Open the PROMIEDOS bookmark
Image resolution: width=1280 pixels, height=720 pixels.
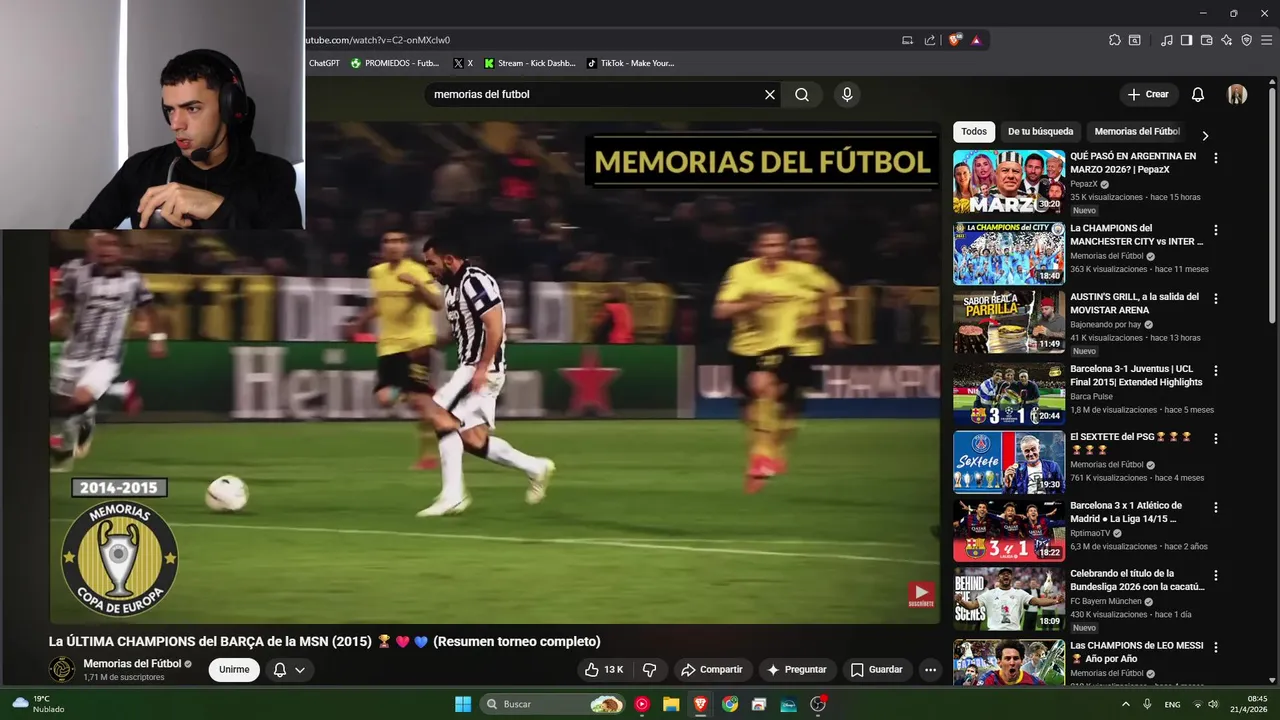[394, 63]
